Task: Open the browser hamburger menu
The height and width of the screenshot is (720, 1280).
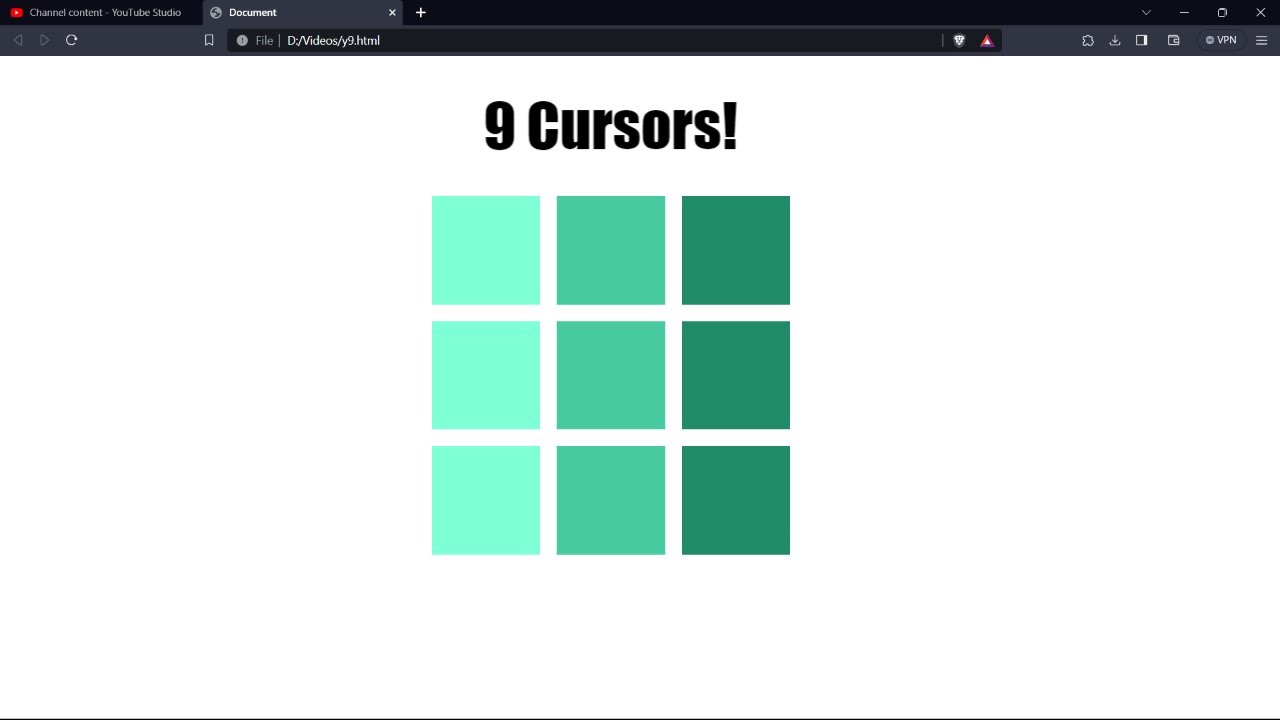Action: (1261, 40)
